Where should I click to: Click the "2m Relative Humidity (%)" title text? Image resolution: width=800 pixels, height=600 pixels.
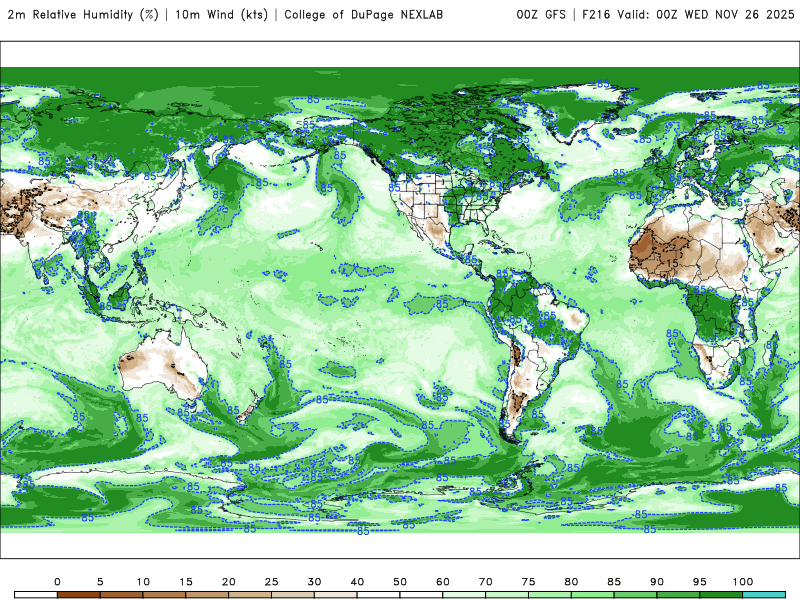pos(83,14)
